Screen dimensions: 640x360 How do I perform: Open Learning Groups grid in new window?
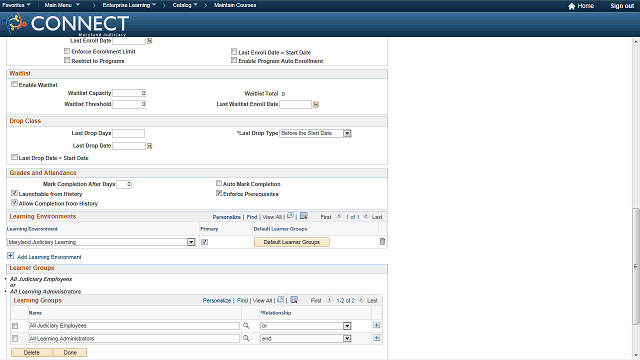pos(280,300)
